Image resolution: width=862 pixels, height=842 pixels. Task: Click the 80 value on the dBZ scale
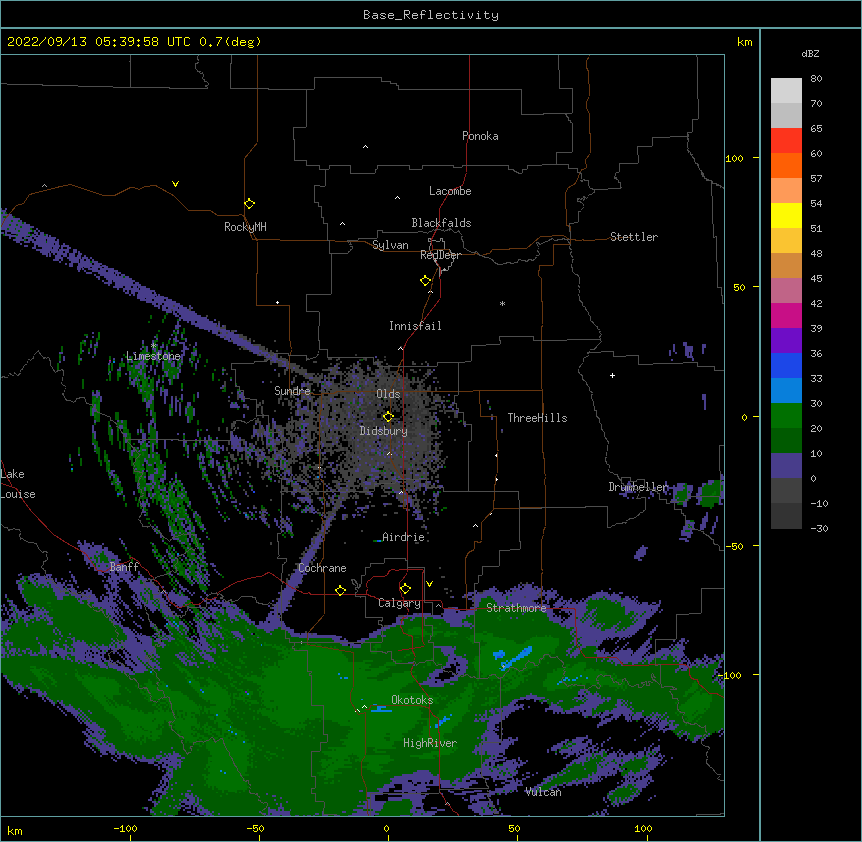pos(816,79)
